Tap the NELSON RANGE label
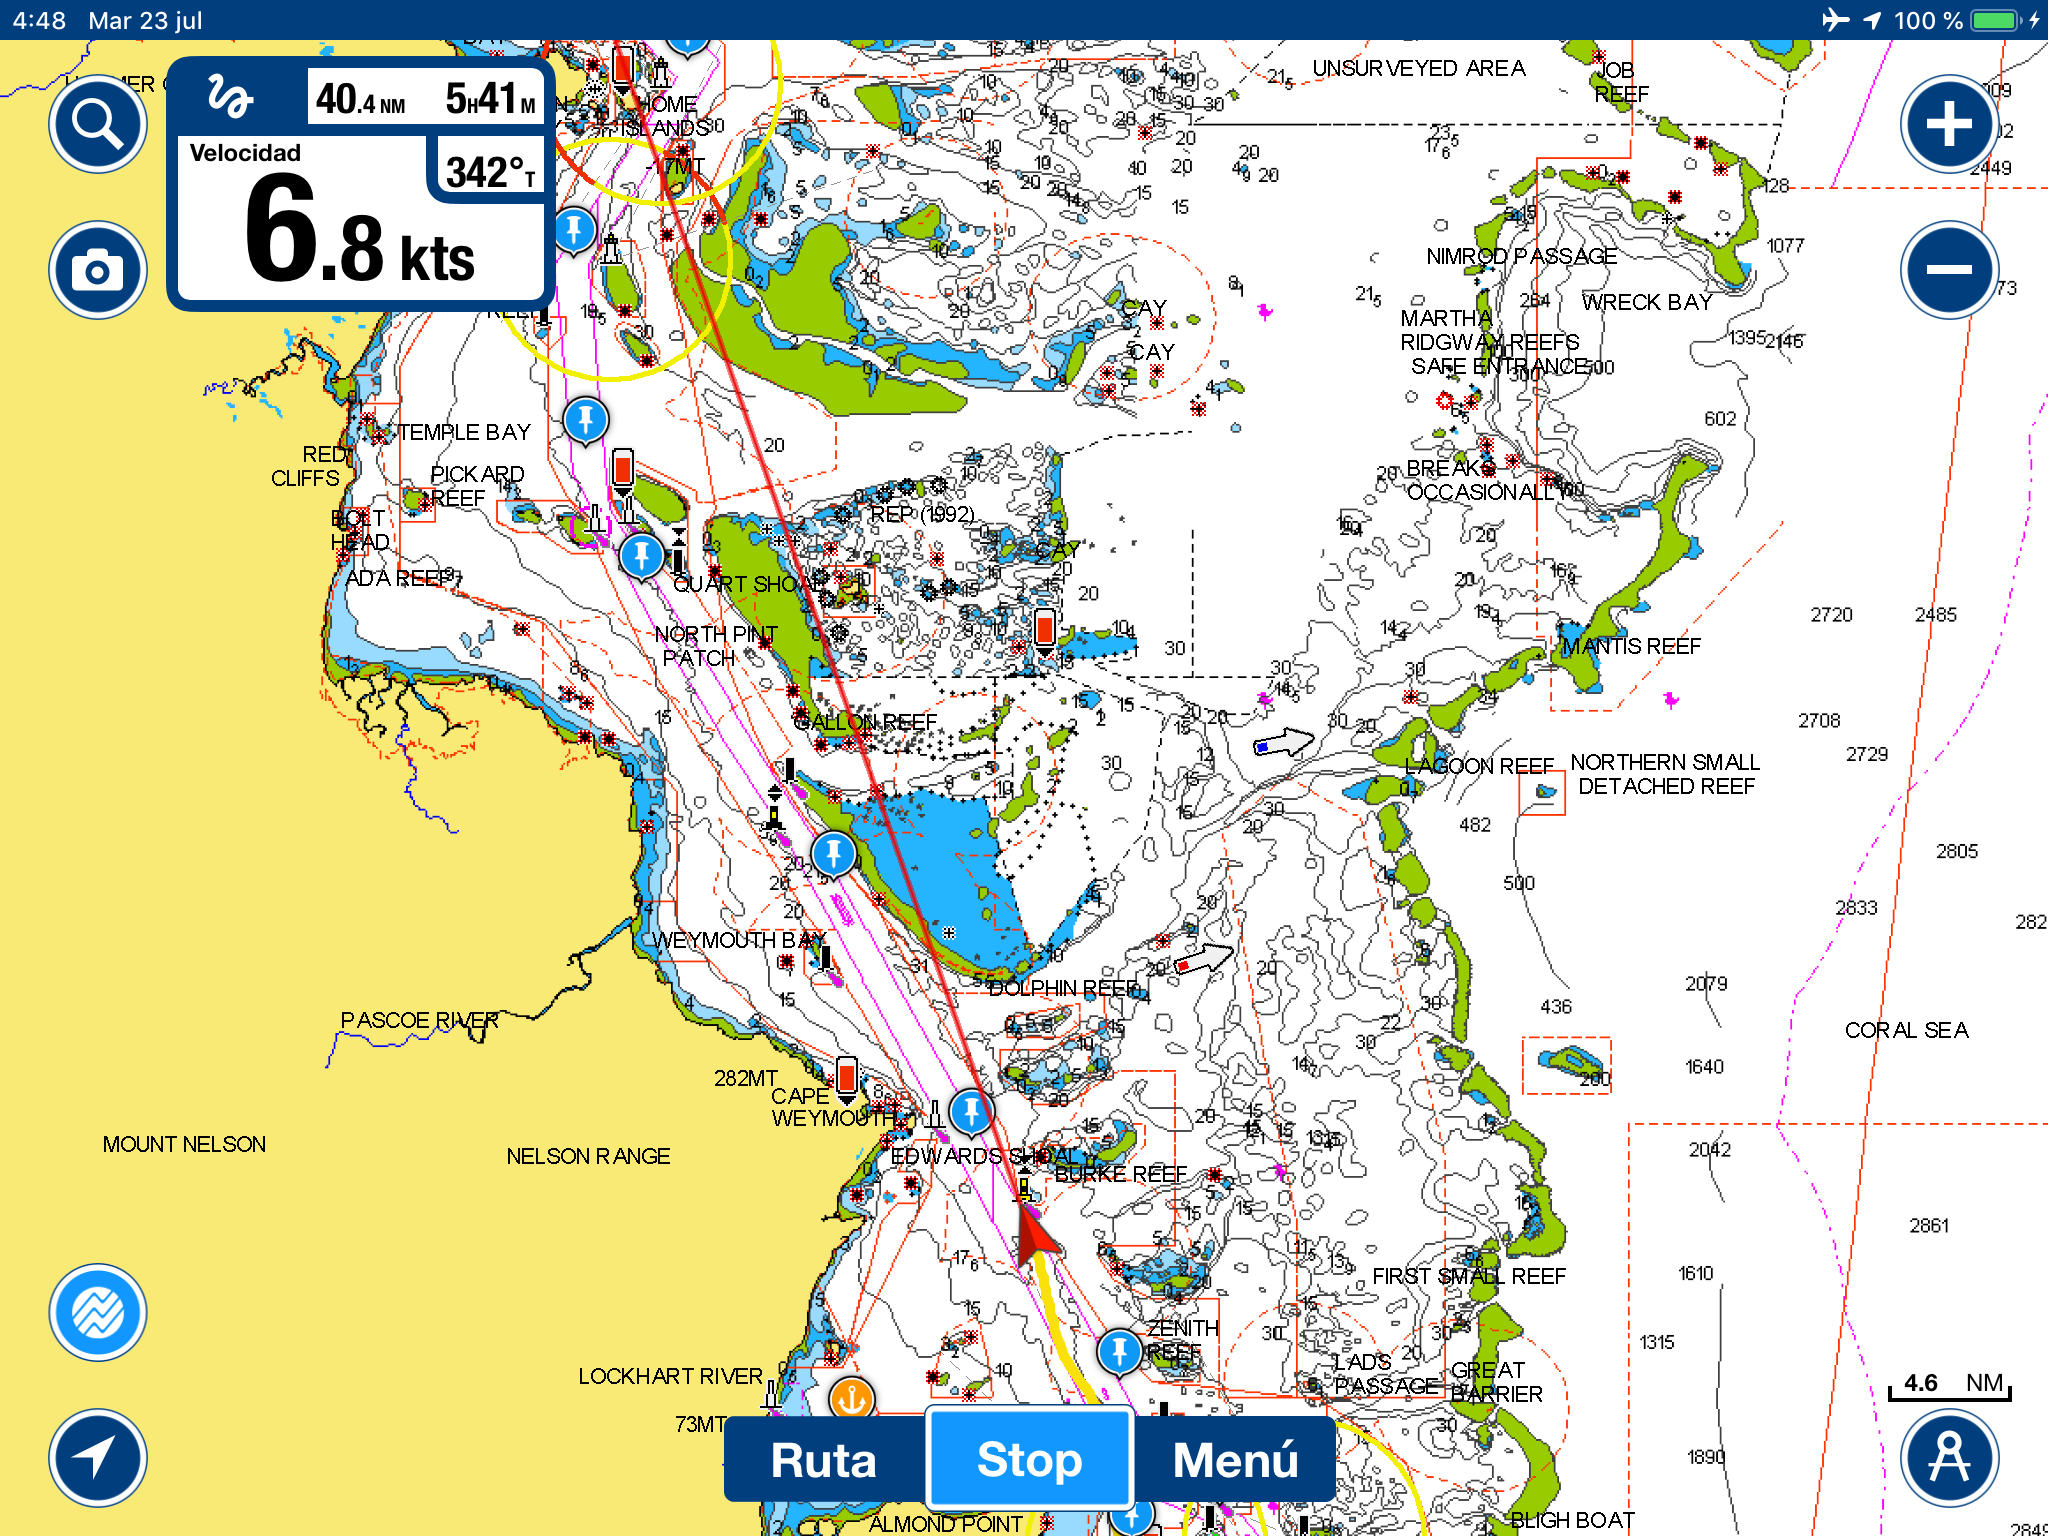2048x1536 pixels. [588, 1156]
